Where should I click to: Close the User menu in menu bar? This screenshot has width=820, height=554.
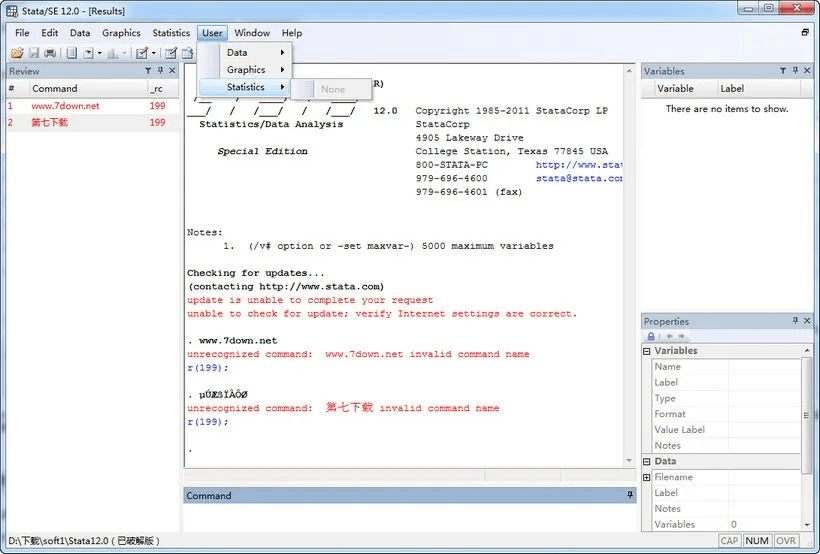212,33
